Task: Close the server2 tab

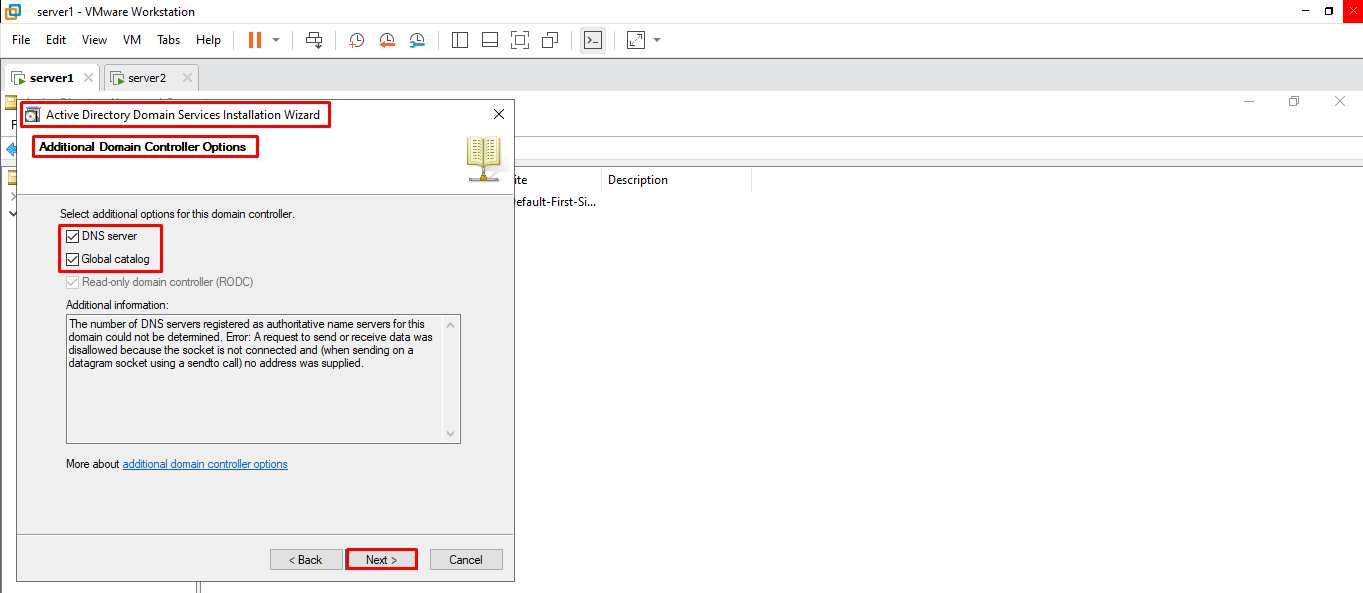Action: click(187, 77)
